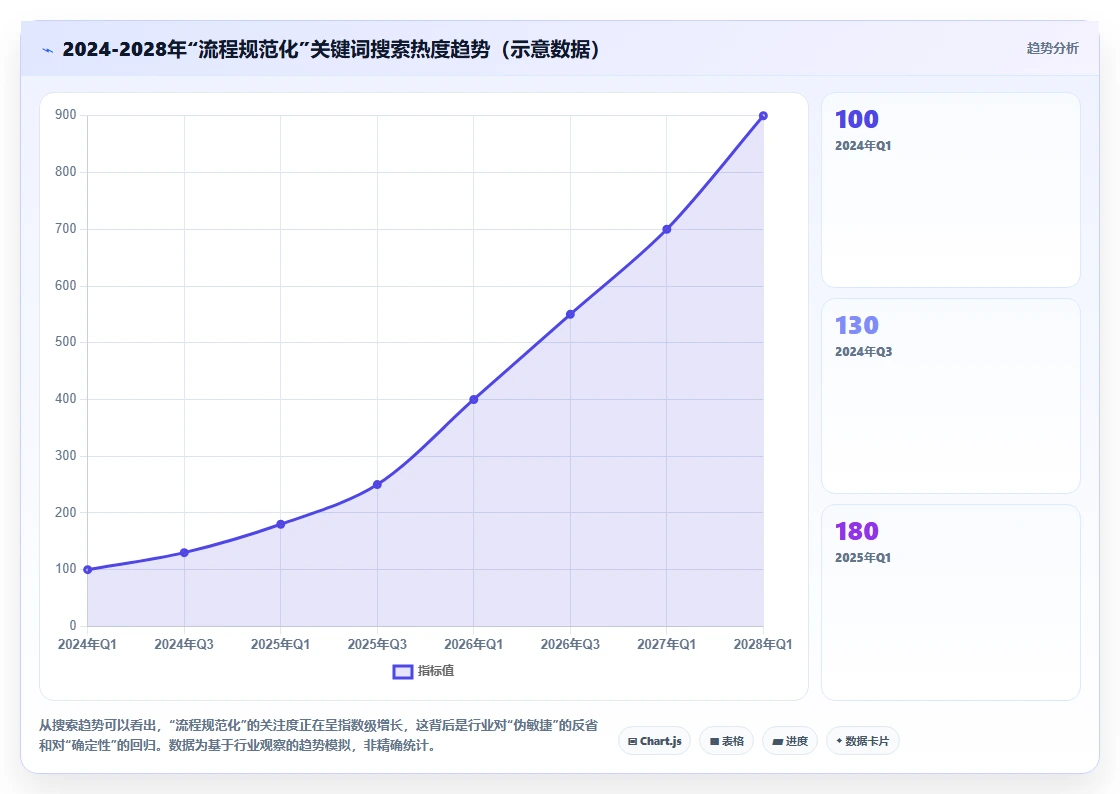Click the 2024年Q3 x-axis label
The height and width of the screenshot is (794, 1120).
coord(184,644)
